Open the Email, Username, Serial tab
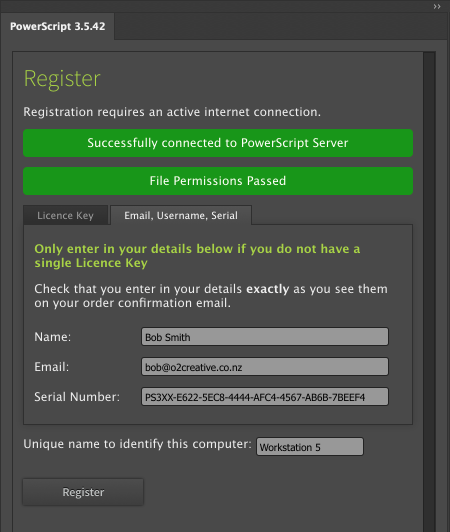This screenshot has width=450, height=532. pyautogui.click(x=181, y=215)
